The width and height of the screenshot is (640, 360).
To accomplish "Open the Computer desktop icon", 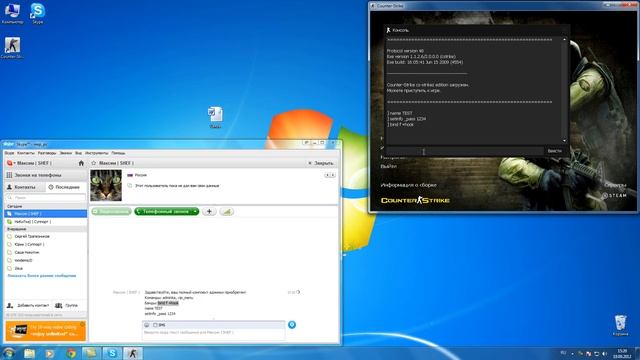I will [x=12, y=12].
